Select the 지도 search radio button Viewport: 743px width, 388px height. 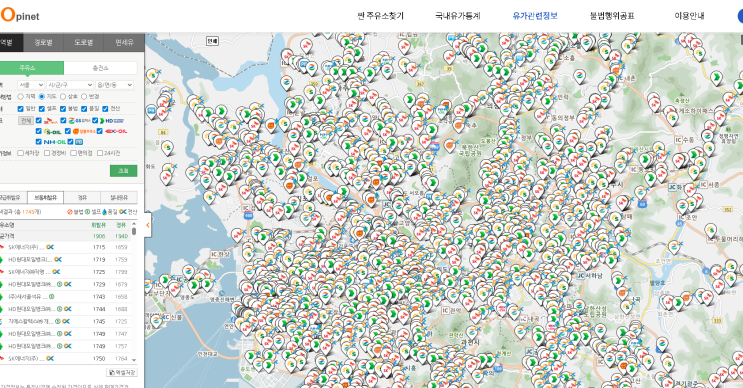tap(42, 97)
